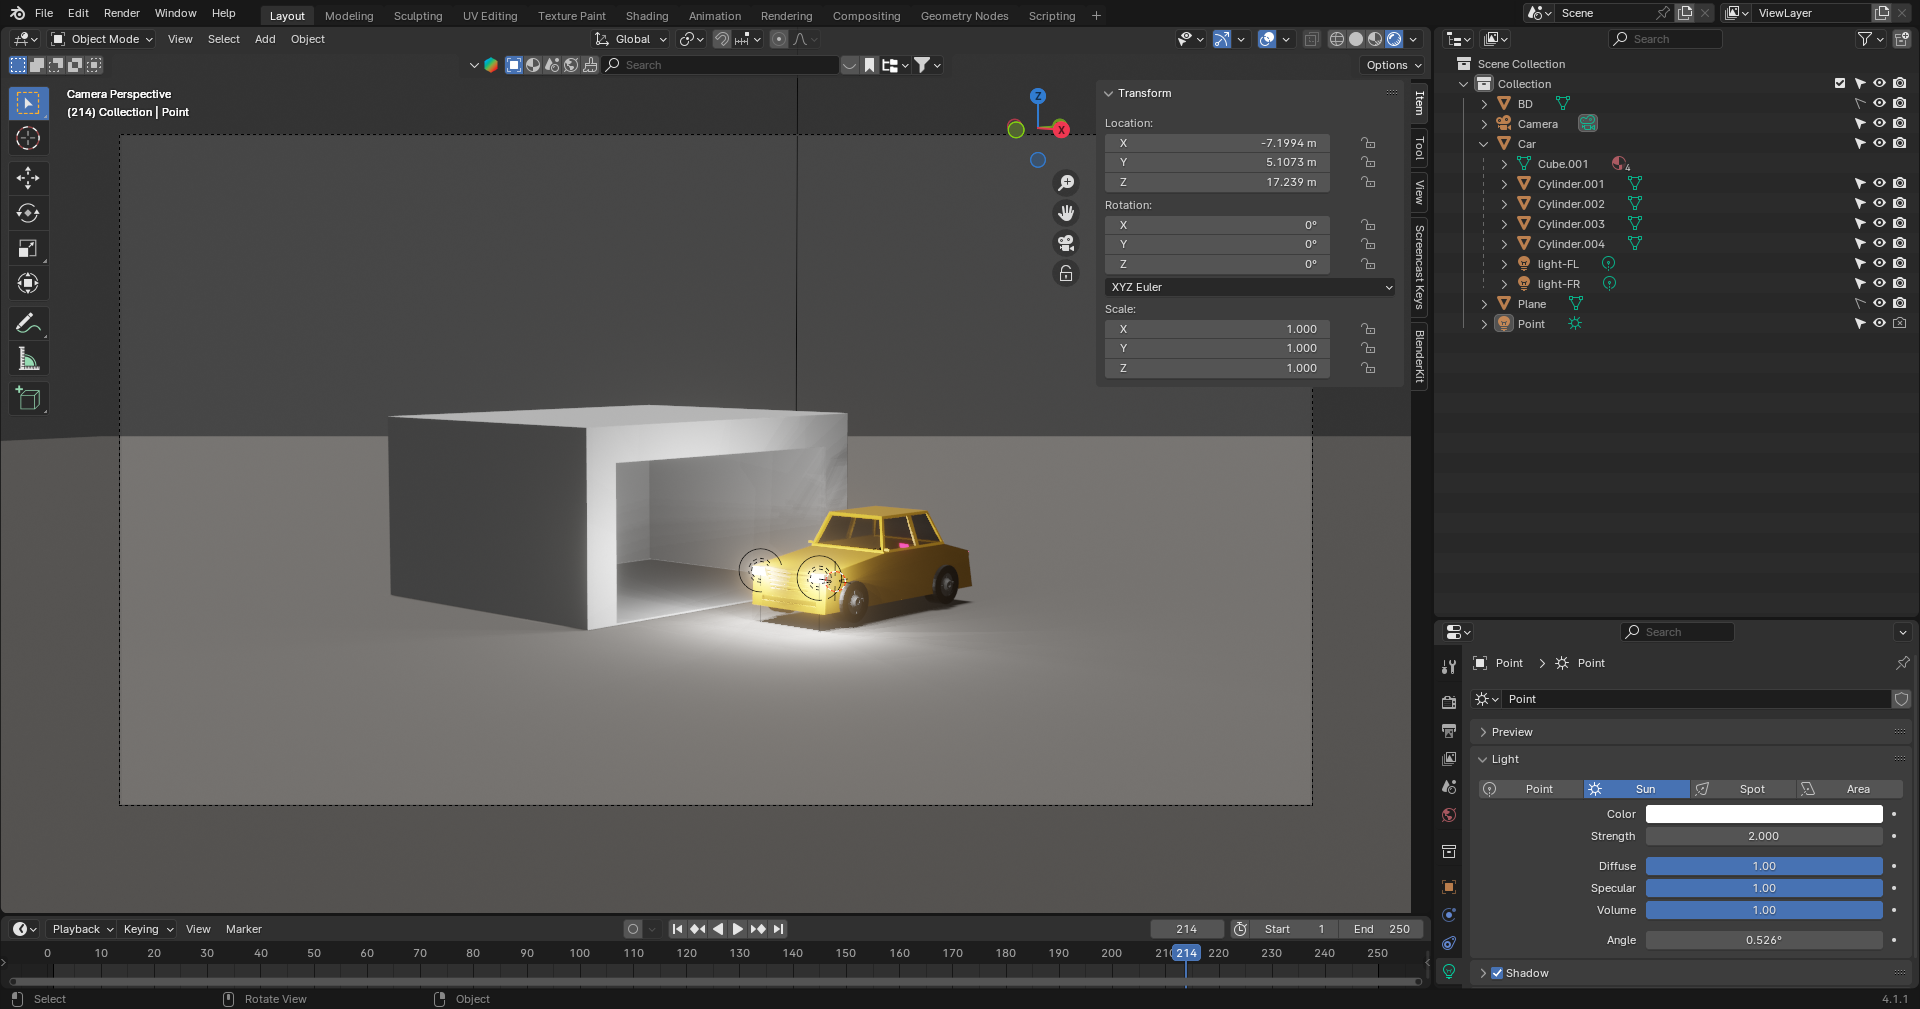Toggle visibility of the Plane object

(x=1879, y=304)
